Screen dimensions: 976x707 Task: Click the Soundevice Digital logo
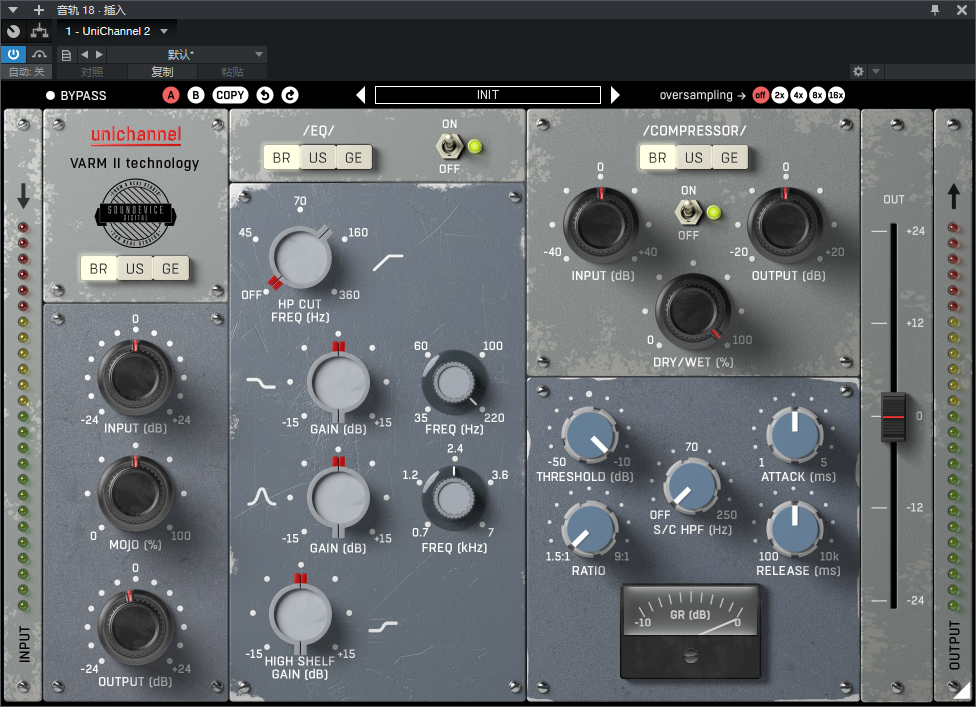tap(136, 213)
